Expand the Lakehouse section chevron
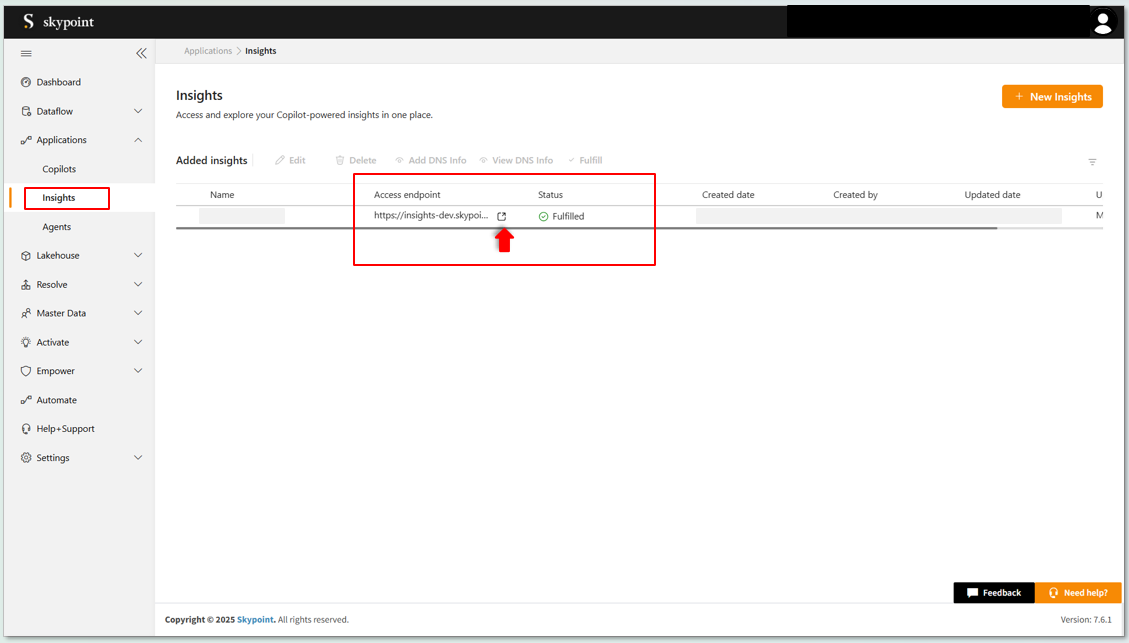Image resolution: width=1129 pixels, height=643 pixels. 138,256
